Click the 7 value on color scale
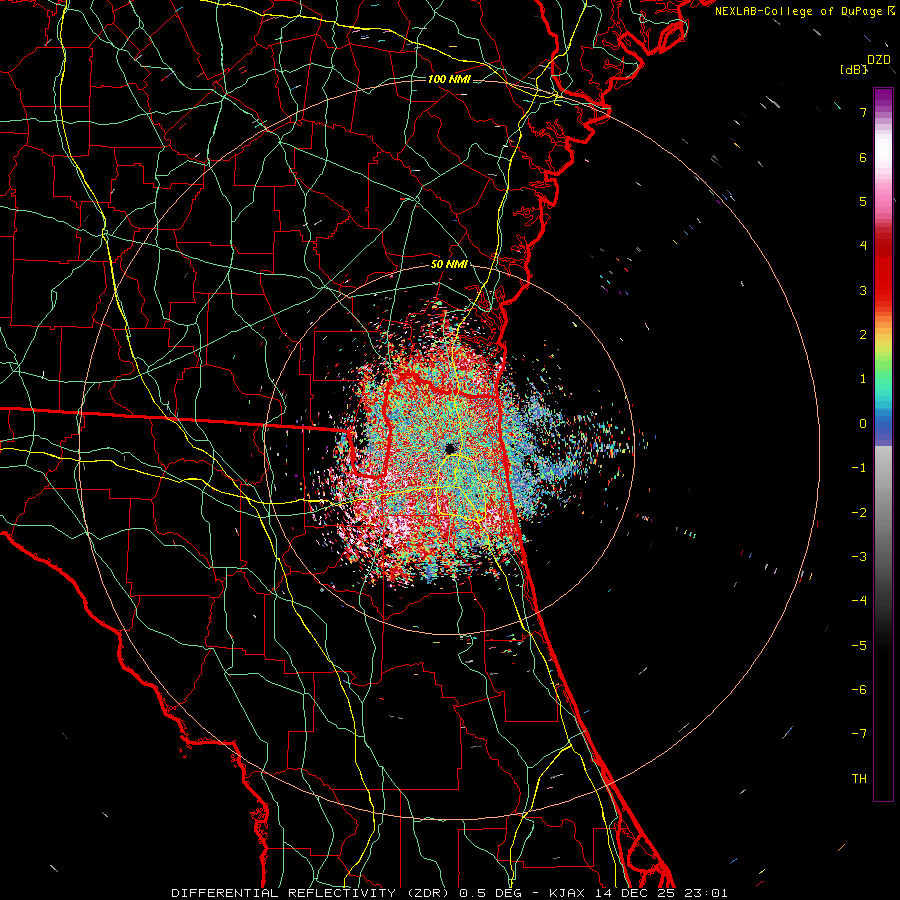900x900 pixels. pos(863,112)
